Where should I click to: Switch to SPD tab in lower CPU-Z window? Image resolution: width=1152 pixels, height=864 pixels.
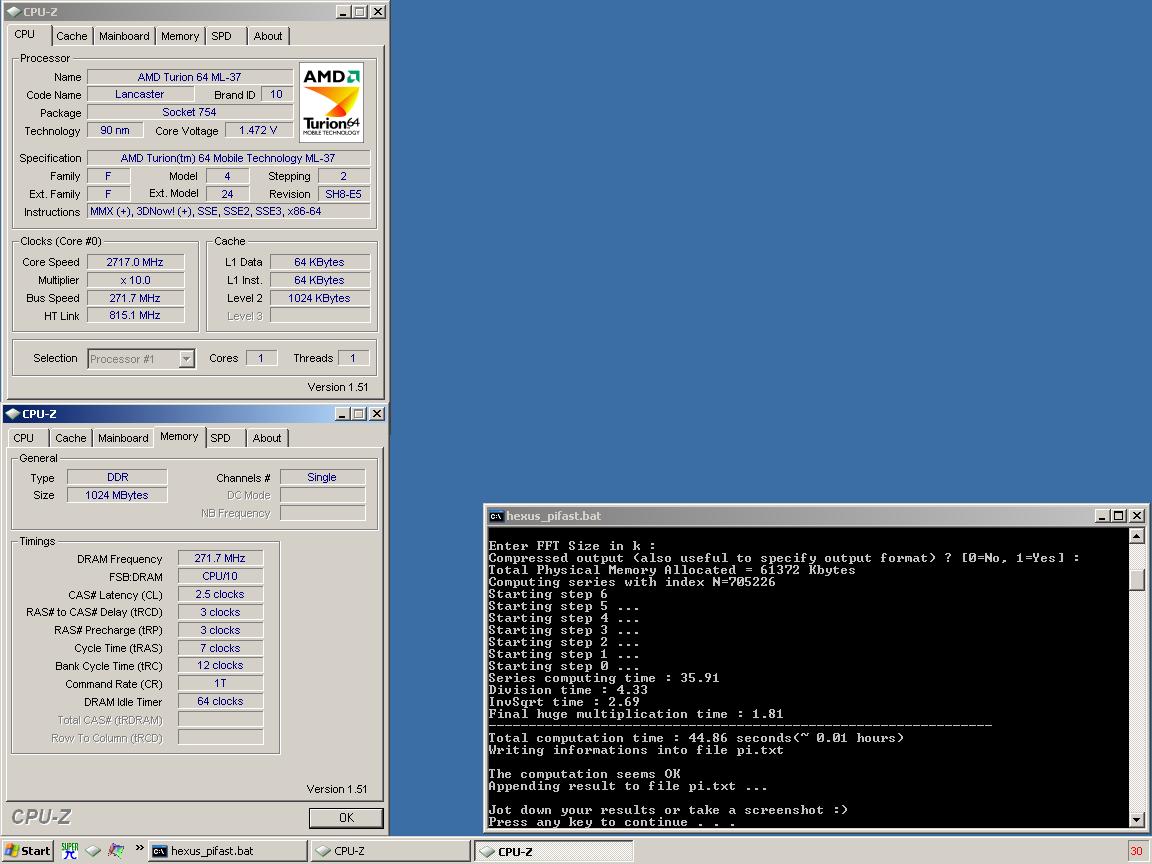coord(220,438)
